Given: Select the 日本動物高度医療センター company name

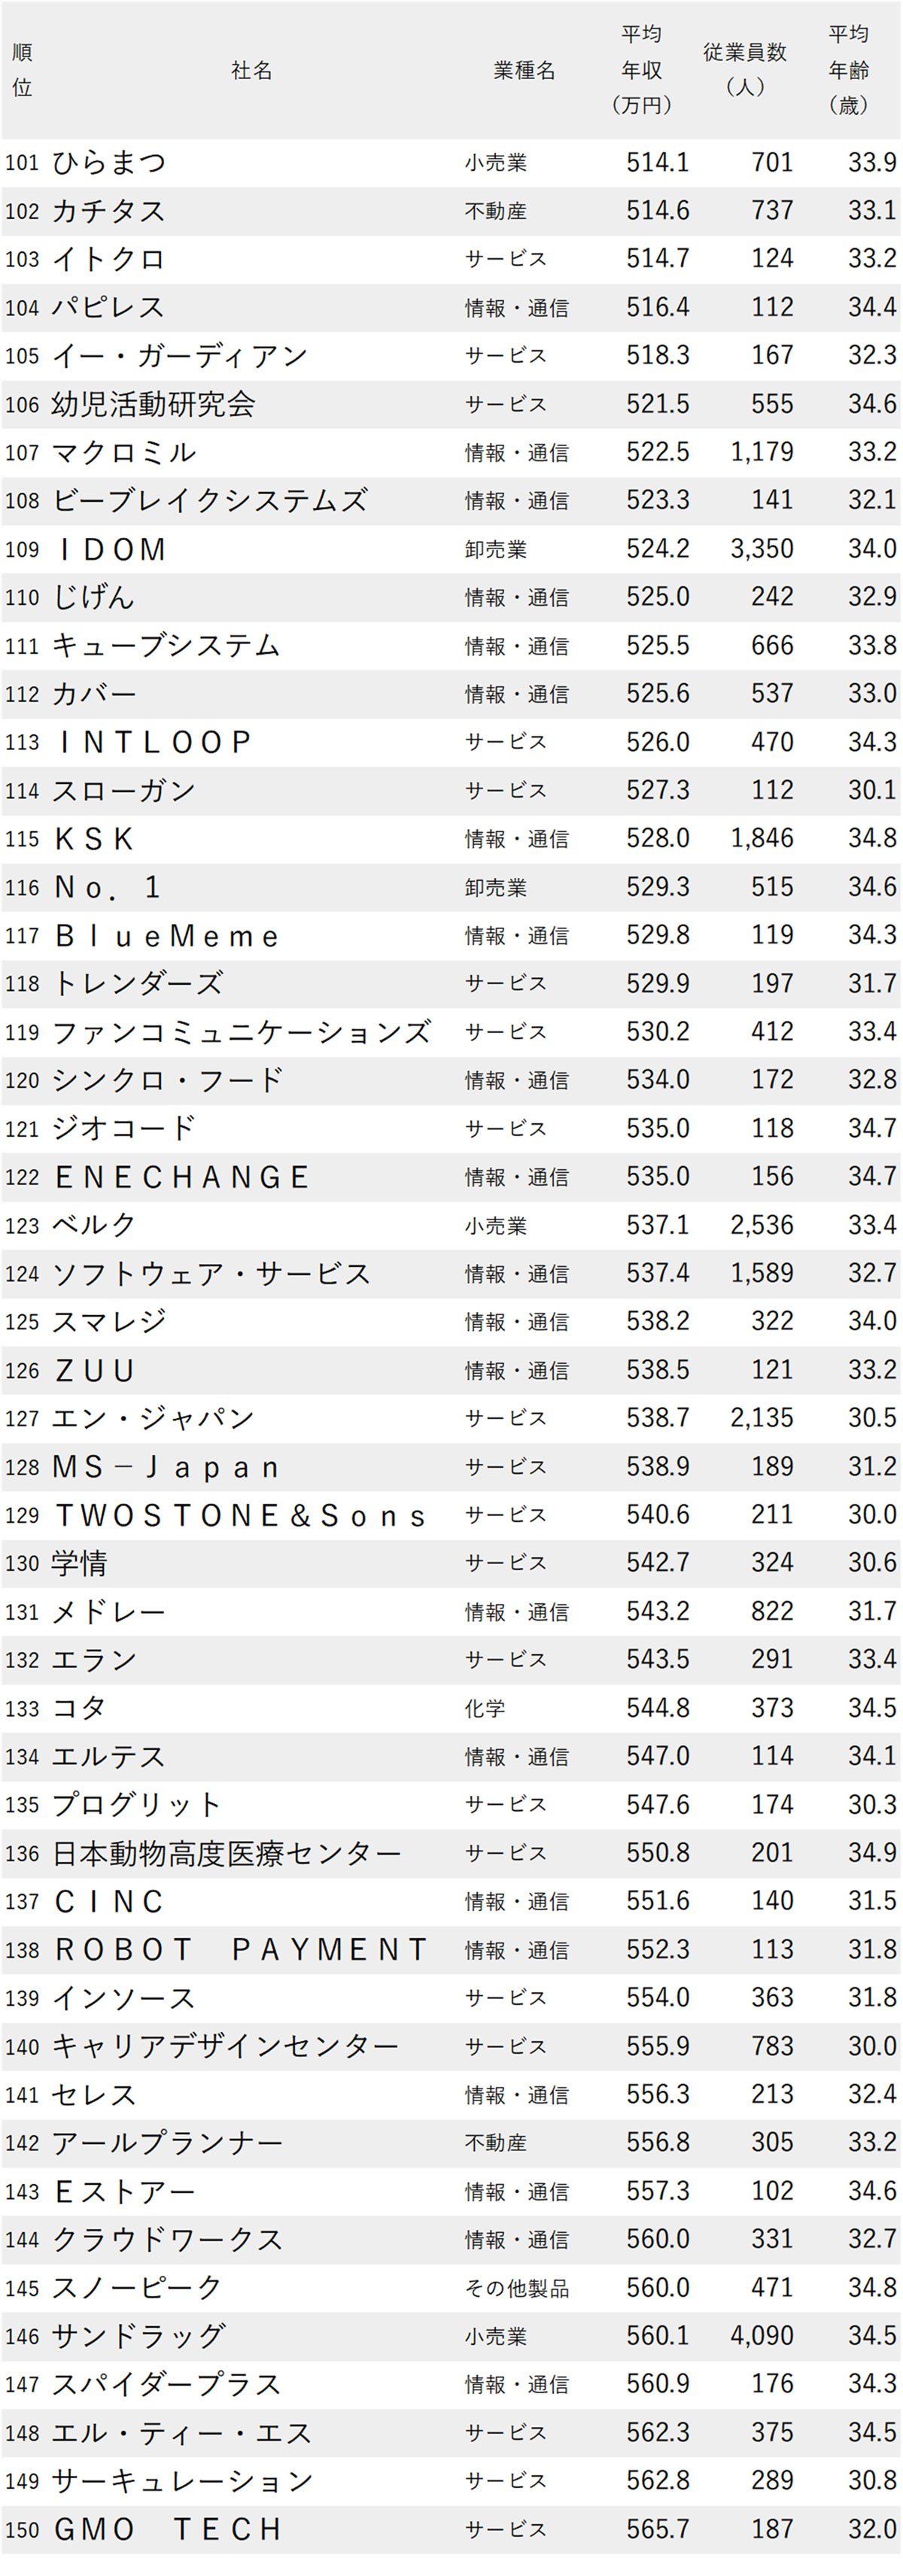Looking at the screenshot, I should pyautogui.click(x=226, y=1853).
